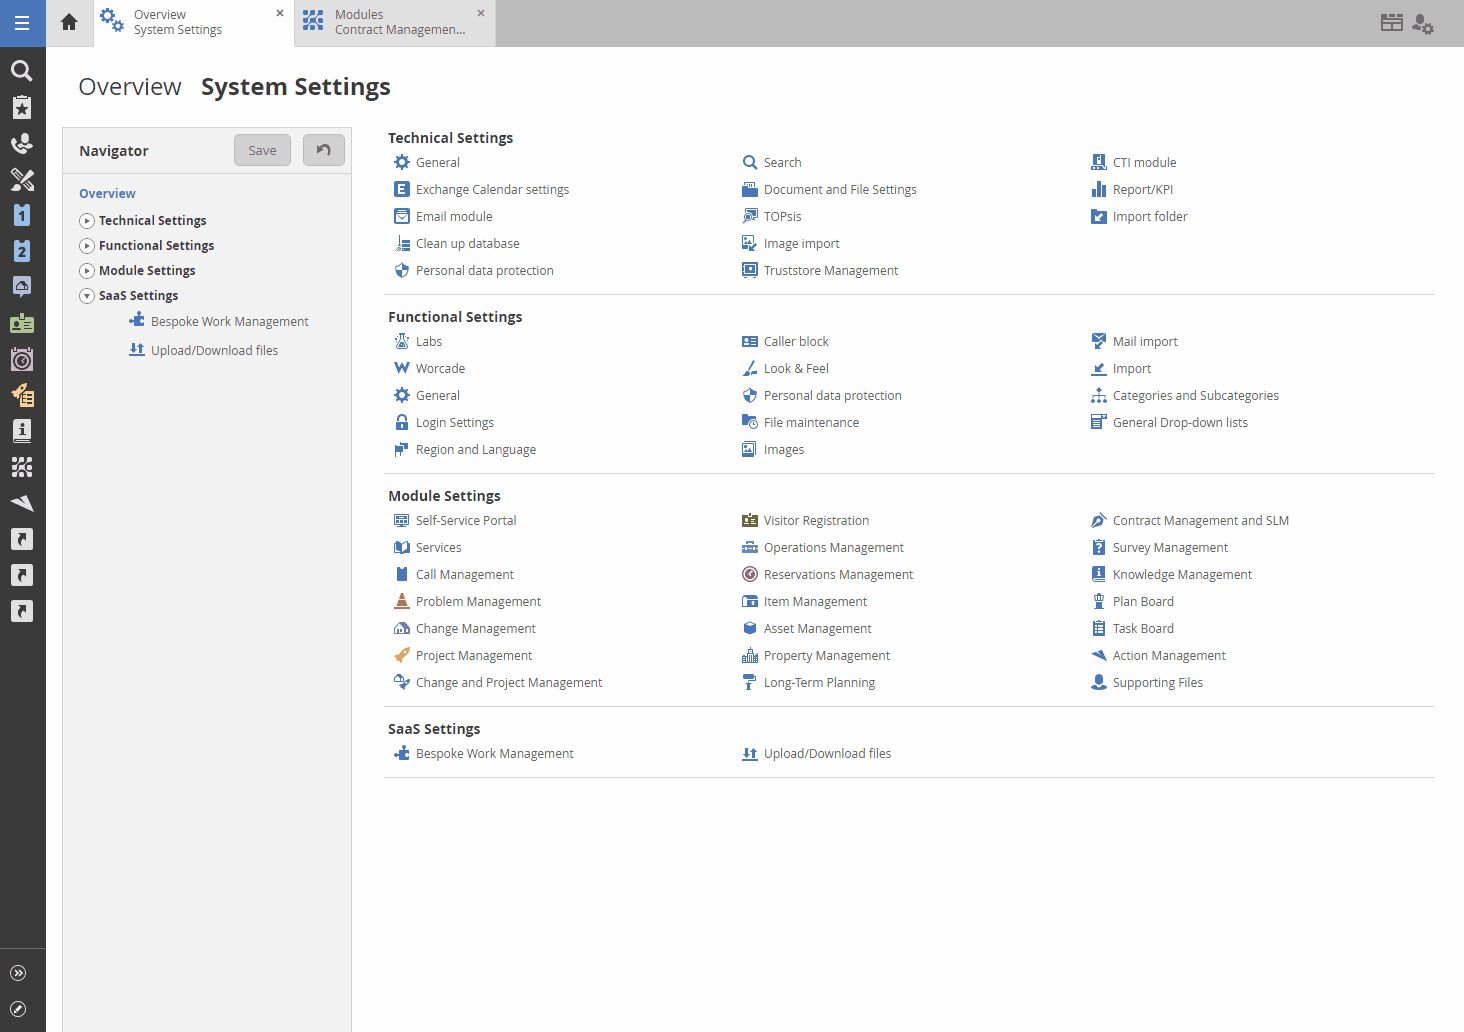1464x1032 pixels.
Task: Open the user settings icon at top right
Action: 1423,24
